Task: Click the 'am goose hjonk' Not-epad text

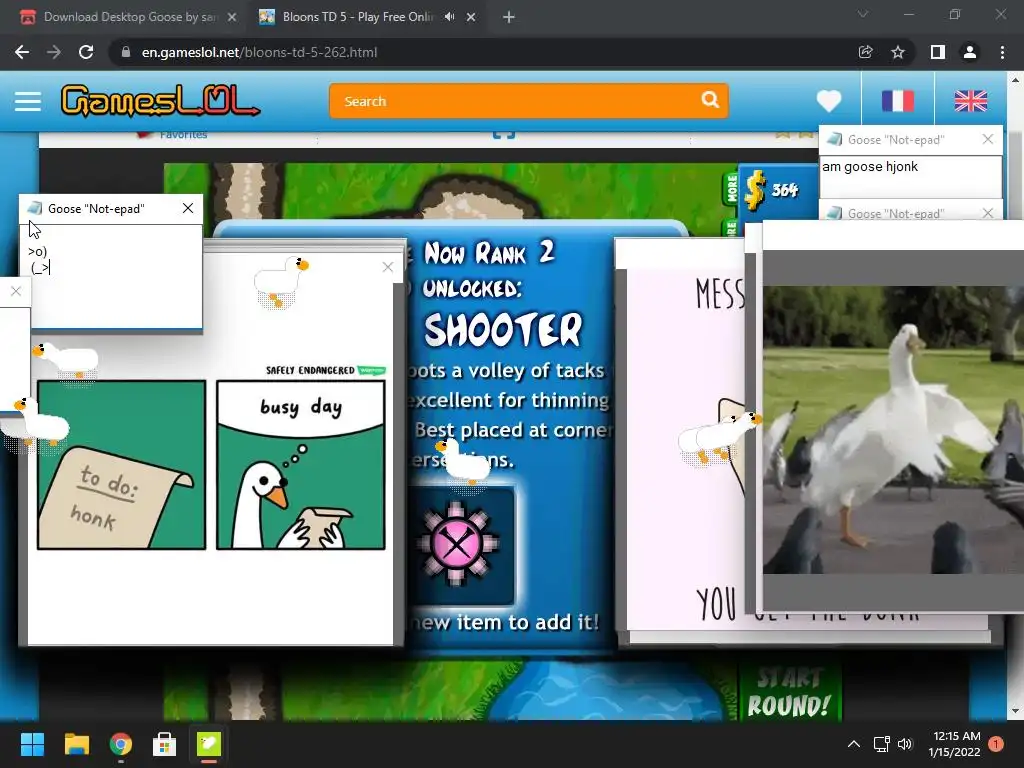Action: click(x=870, y=167)
